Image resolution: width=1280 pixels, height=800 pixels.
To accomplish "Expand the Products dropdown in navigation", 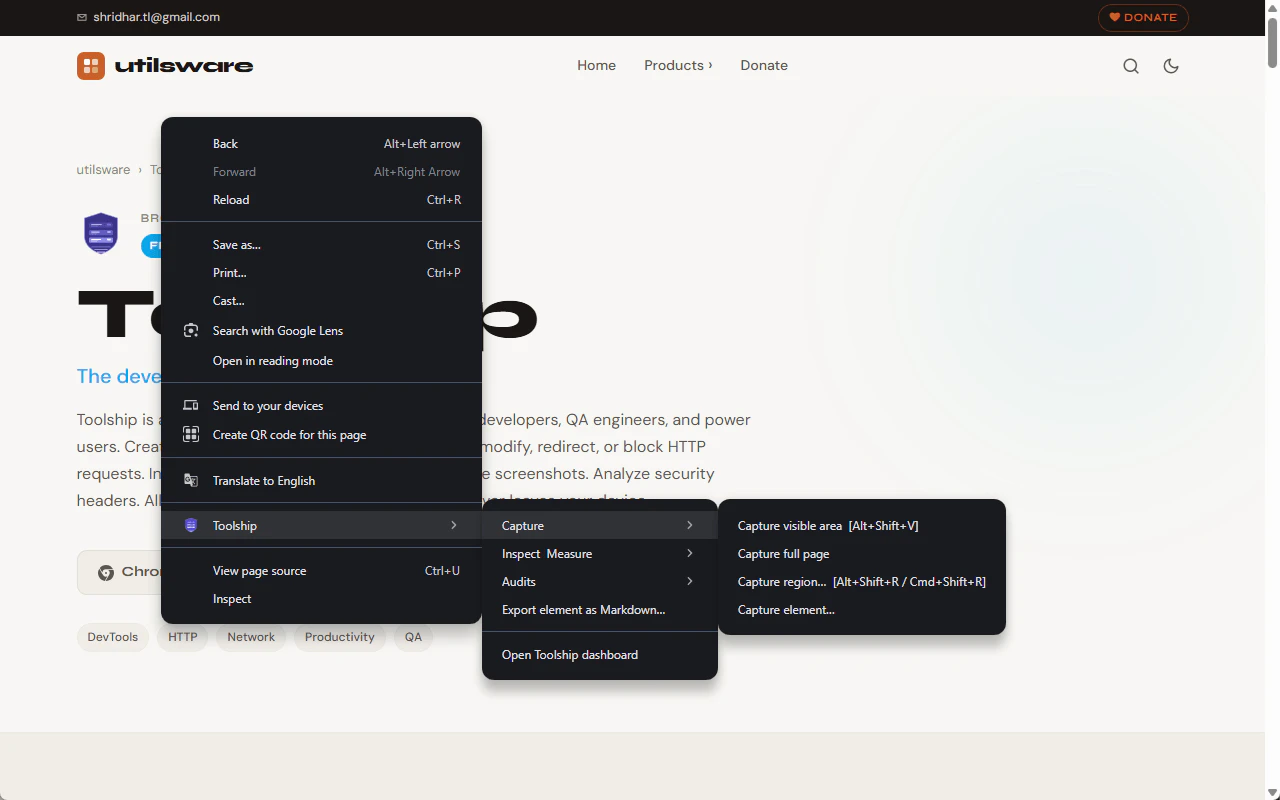I will click(678, 65).
